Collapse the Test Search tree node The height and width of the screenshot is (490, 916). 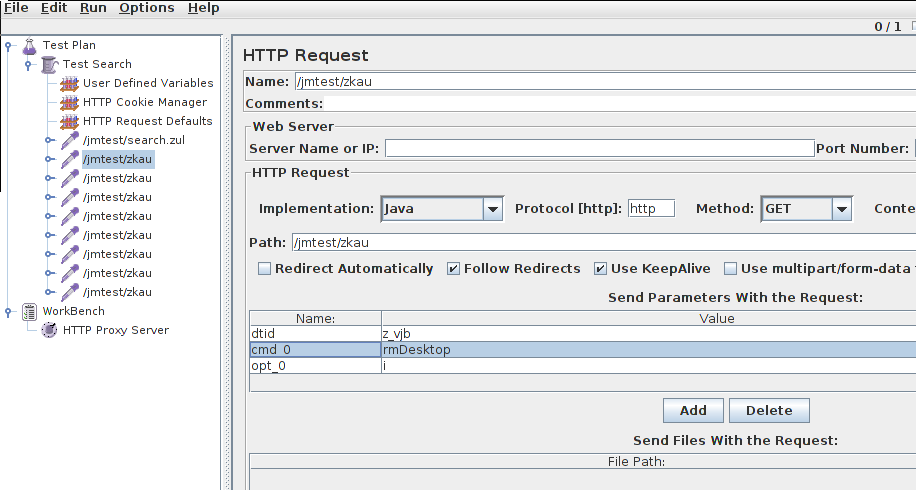28,65
